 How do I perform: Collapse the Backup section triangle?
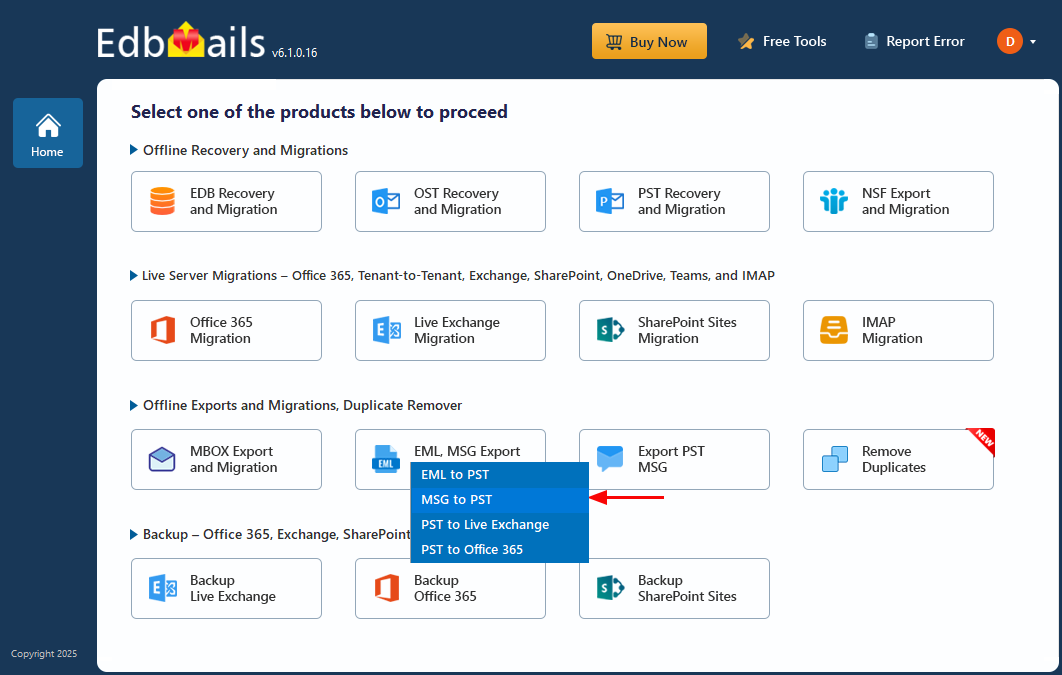133,534
